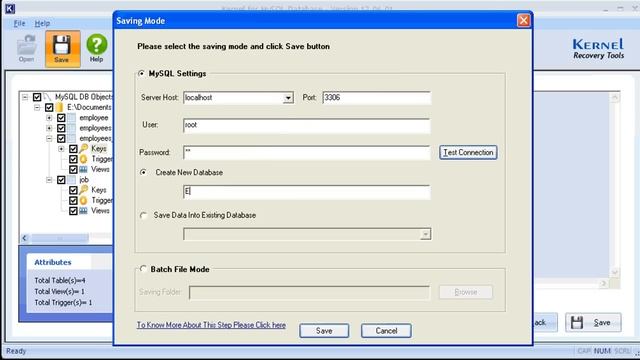
Task: Uncheck the Keys checkbox under job
Action: coord(73,190)
